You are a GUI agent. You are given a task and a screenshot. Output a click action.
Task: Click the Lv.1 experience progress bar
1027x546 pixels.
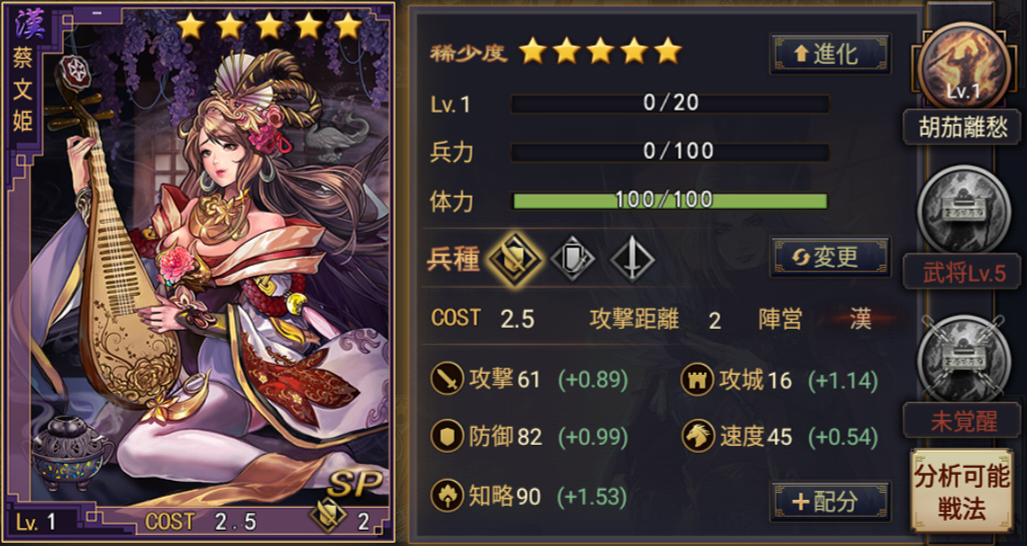[x=670, y=103]
